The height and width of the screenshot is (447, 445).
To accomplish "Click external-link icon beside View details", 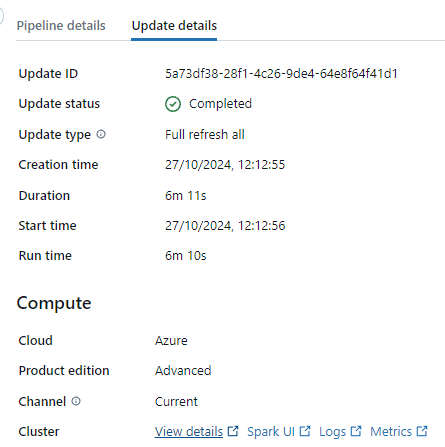I will (x=233, y=431).
